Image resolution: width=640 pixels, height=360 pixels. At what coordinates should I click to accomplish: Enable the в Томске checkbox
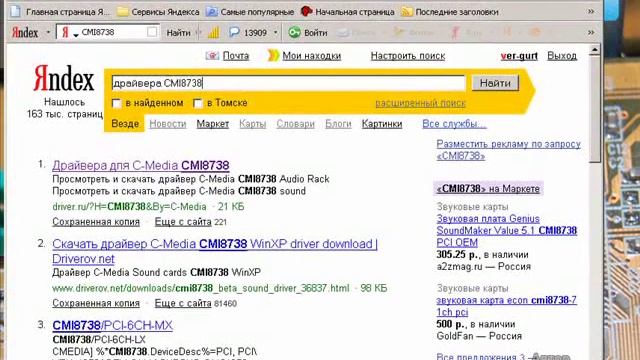click(198, 104)
